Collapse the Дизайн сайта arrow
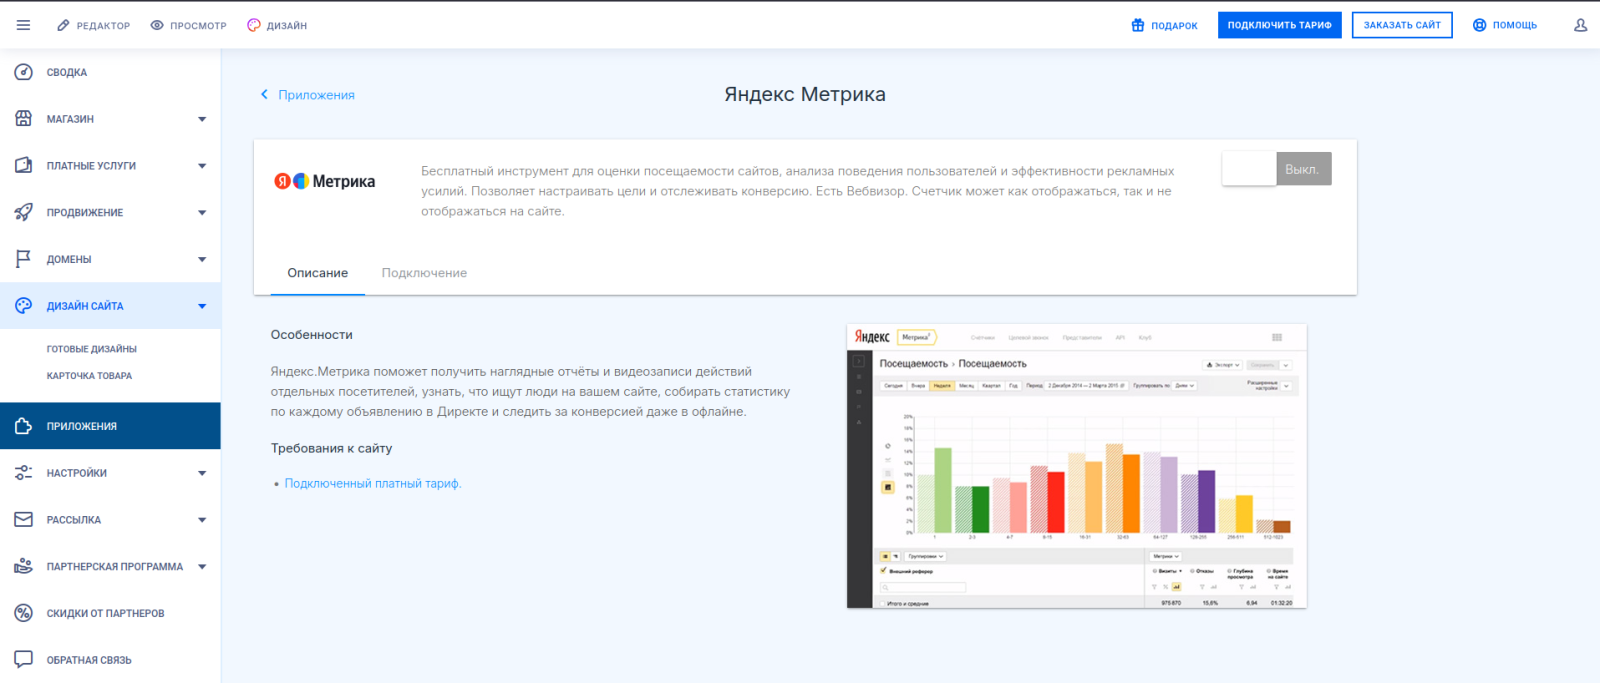Image resolution: width=1600 pixels, height=683 pixels. (x=202, y=306)
